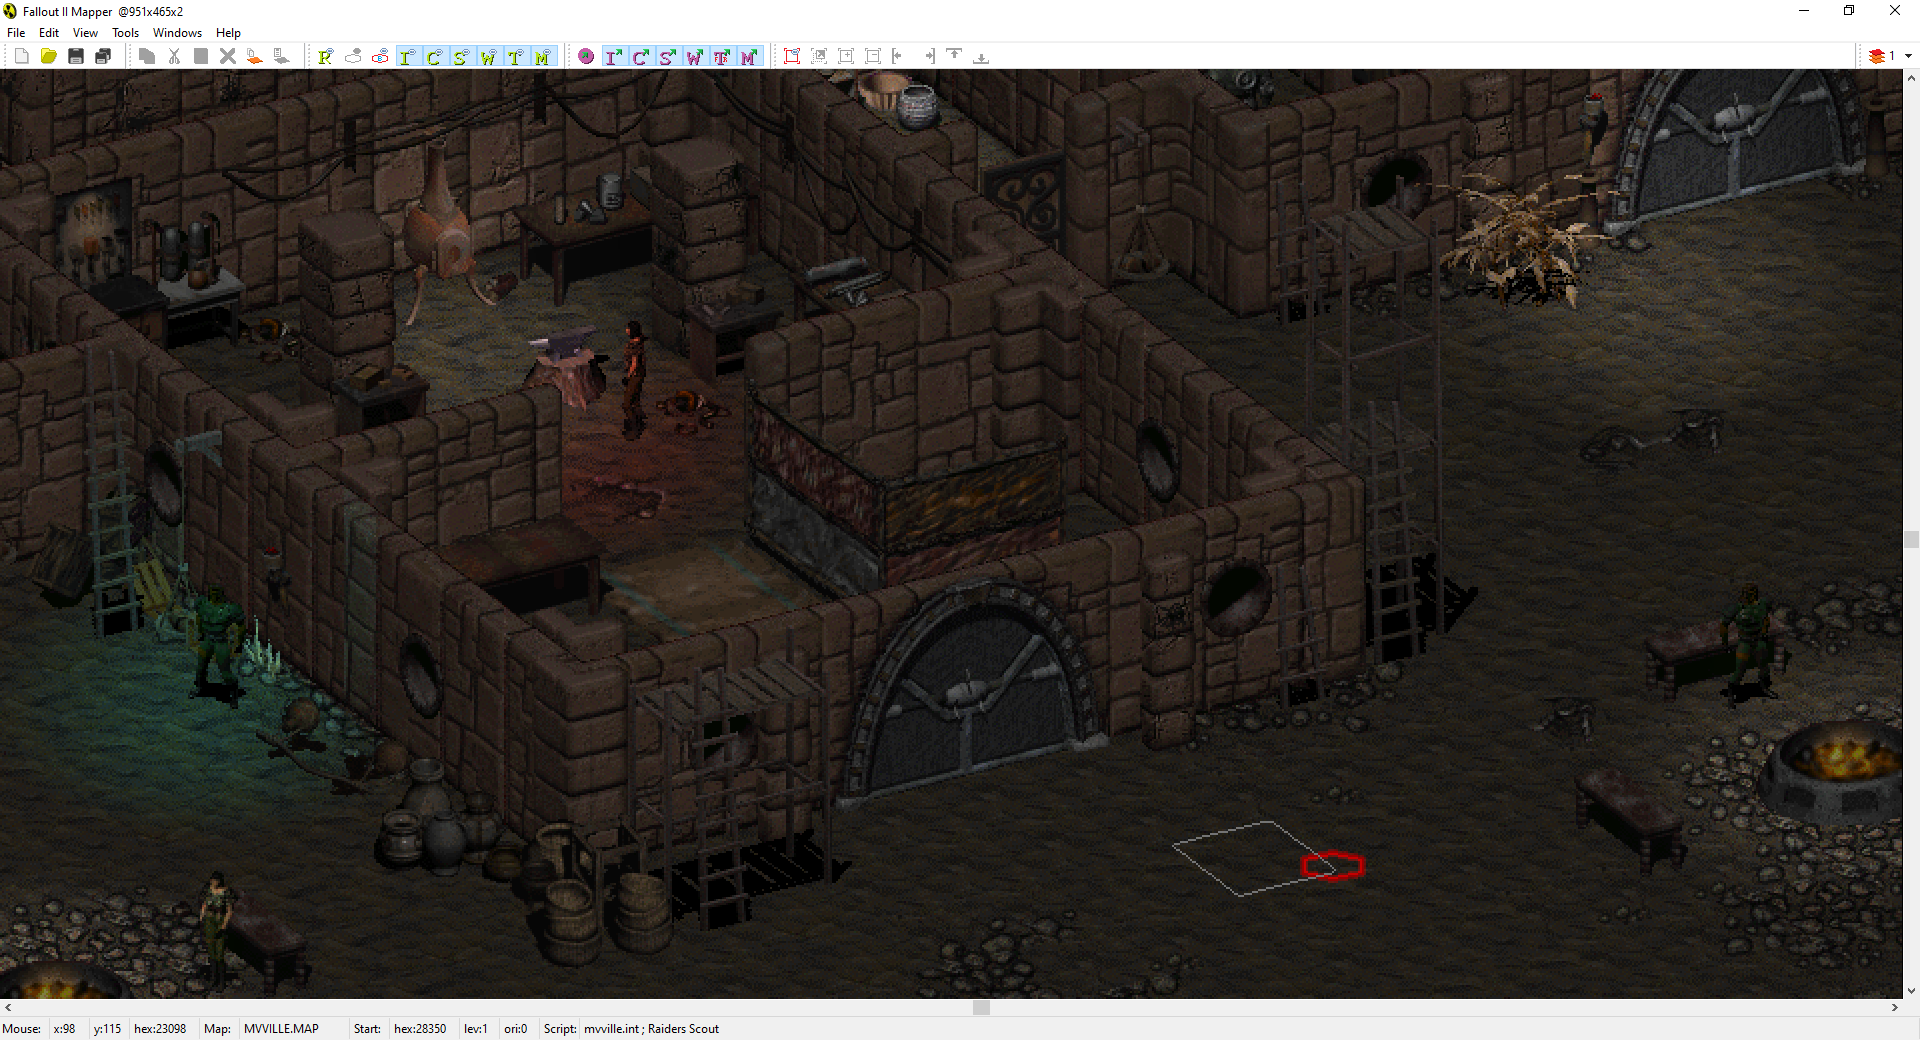Toggle the green I items visibility button
1920x1040 pixels.
407,57
